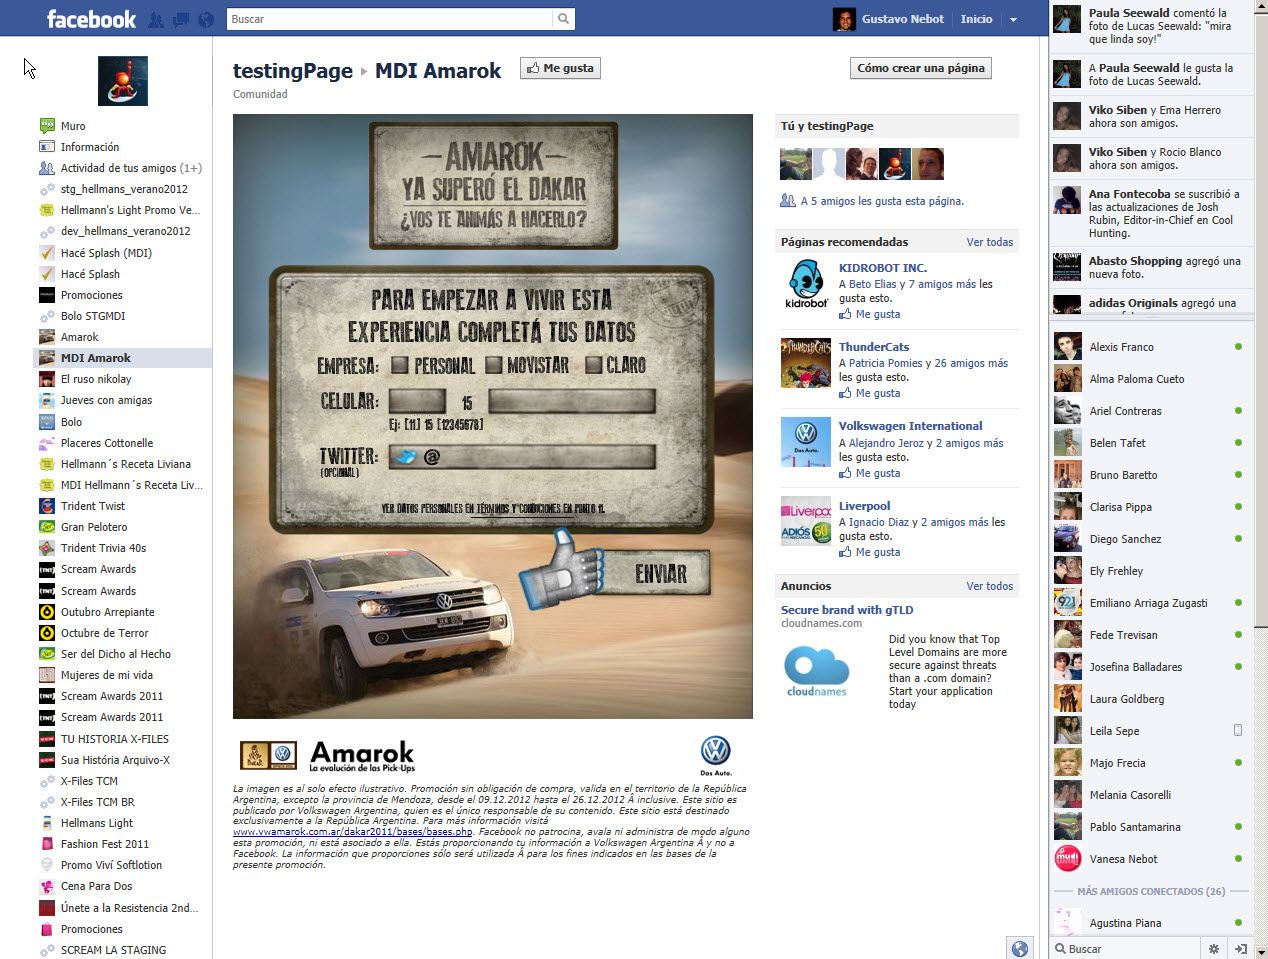Open Muro in the left sidebar
Screen dimensions: 1268x959
click(x=73, y=126)
